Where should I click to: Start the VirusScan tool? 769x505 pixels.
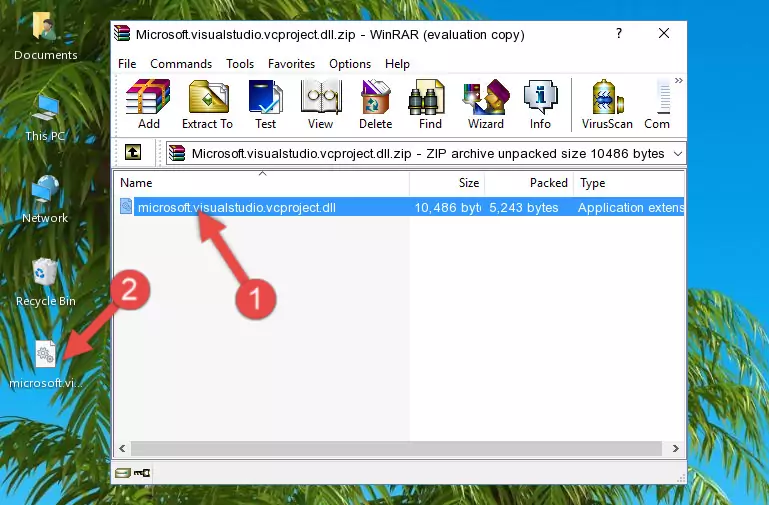[x=607, y=104]
